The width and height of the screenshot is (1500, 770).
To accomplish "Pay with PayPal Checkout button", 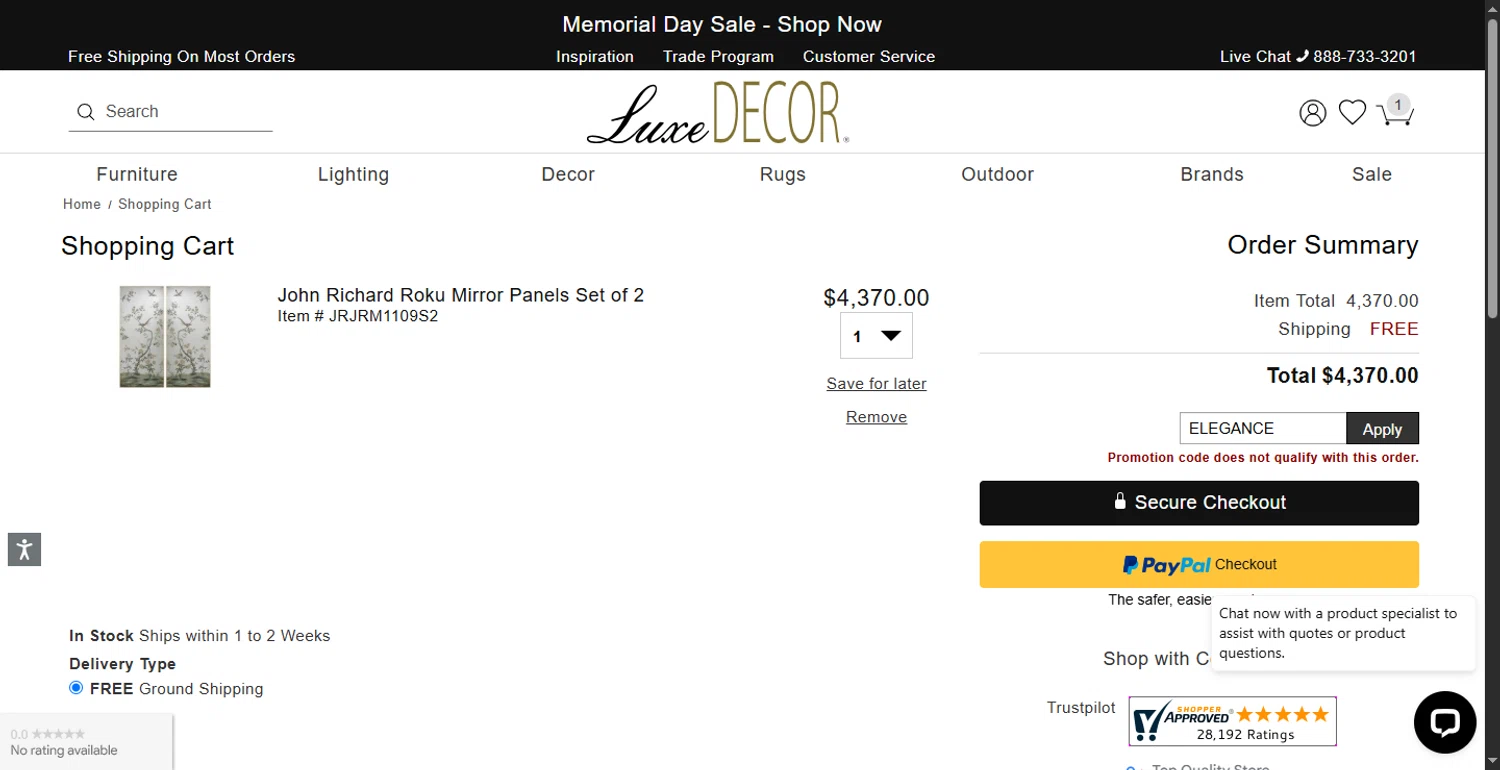I will coord(1198,565).
